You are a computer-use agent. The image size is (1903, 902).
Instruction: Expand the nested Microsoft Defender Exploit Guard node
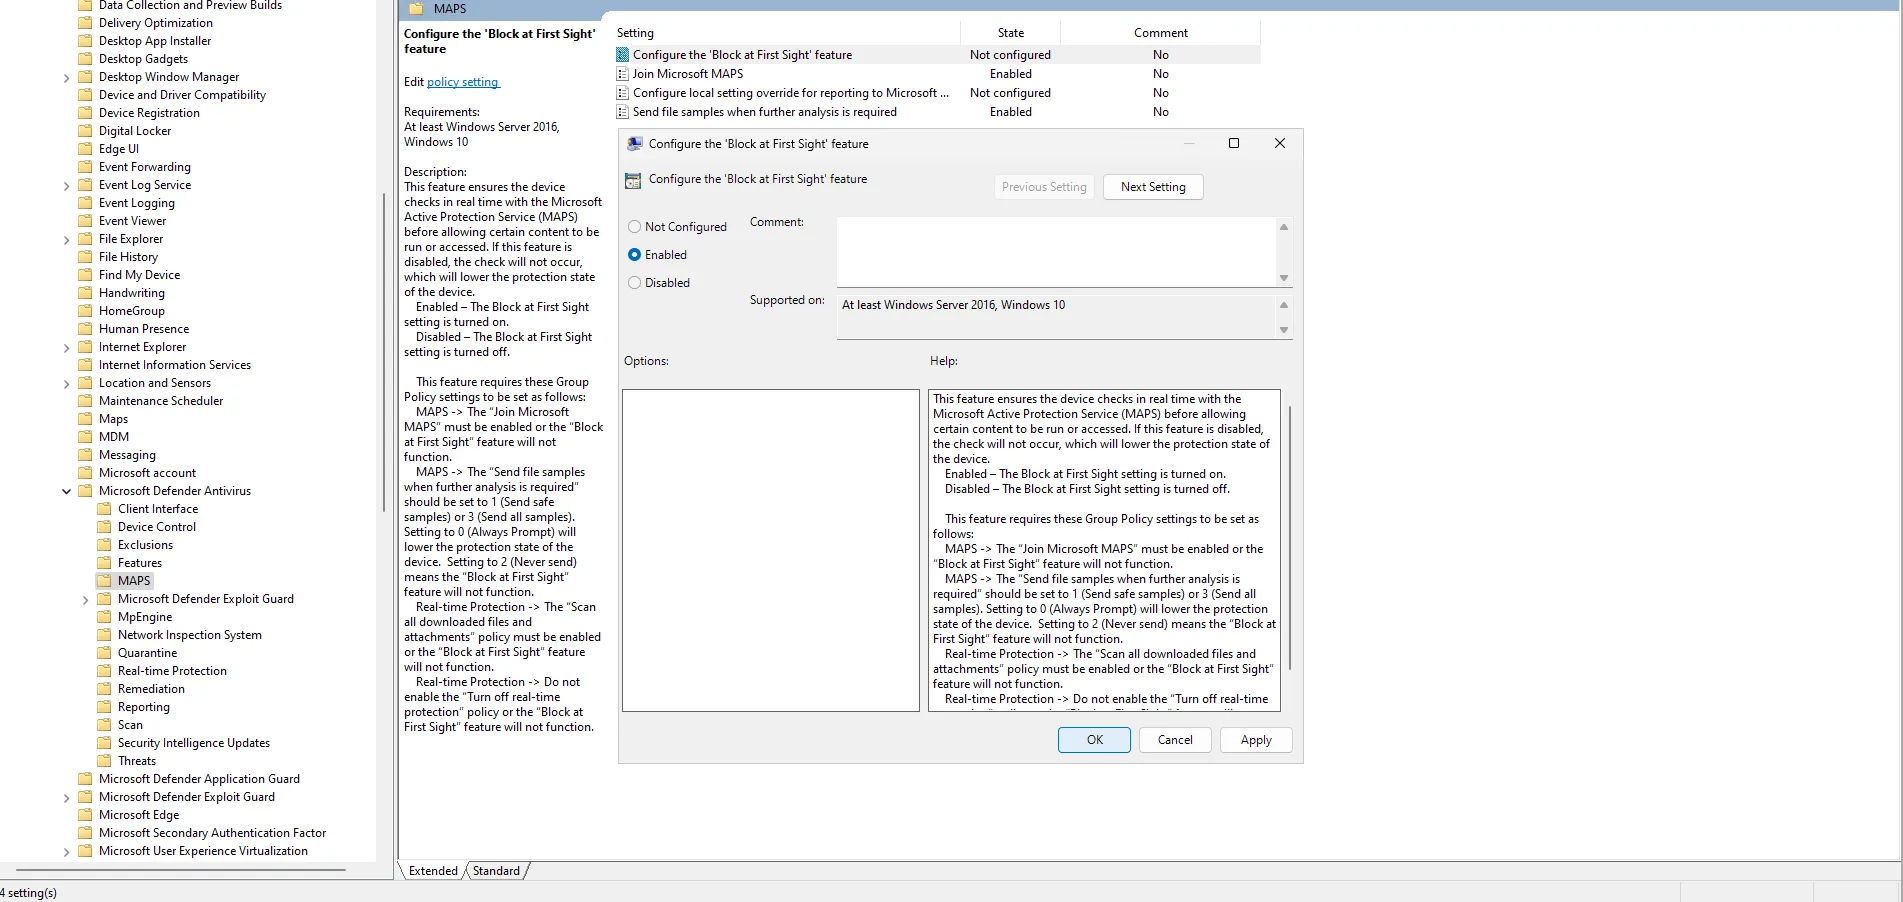coord(86,600)
